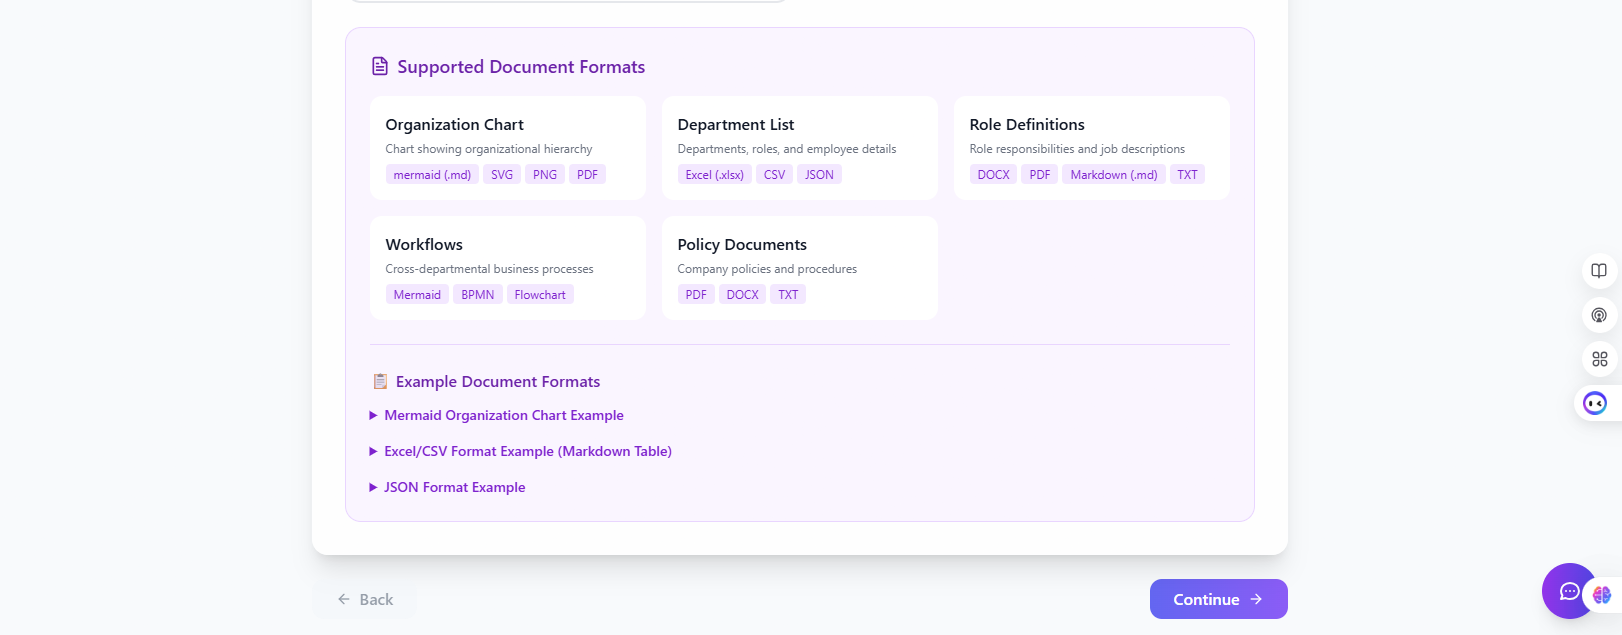The height and width of the screenshot is (635, 1622).
Task: Click the Policy Documents card title
Action: (x=742, y=244)
